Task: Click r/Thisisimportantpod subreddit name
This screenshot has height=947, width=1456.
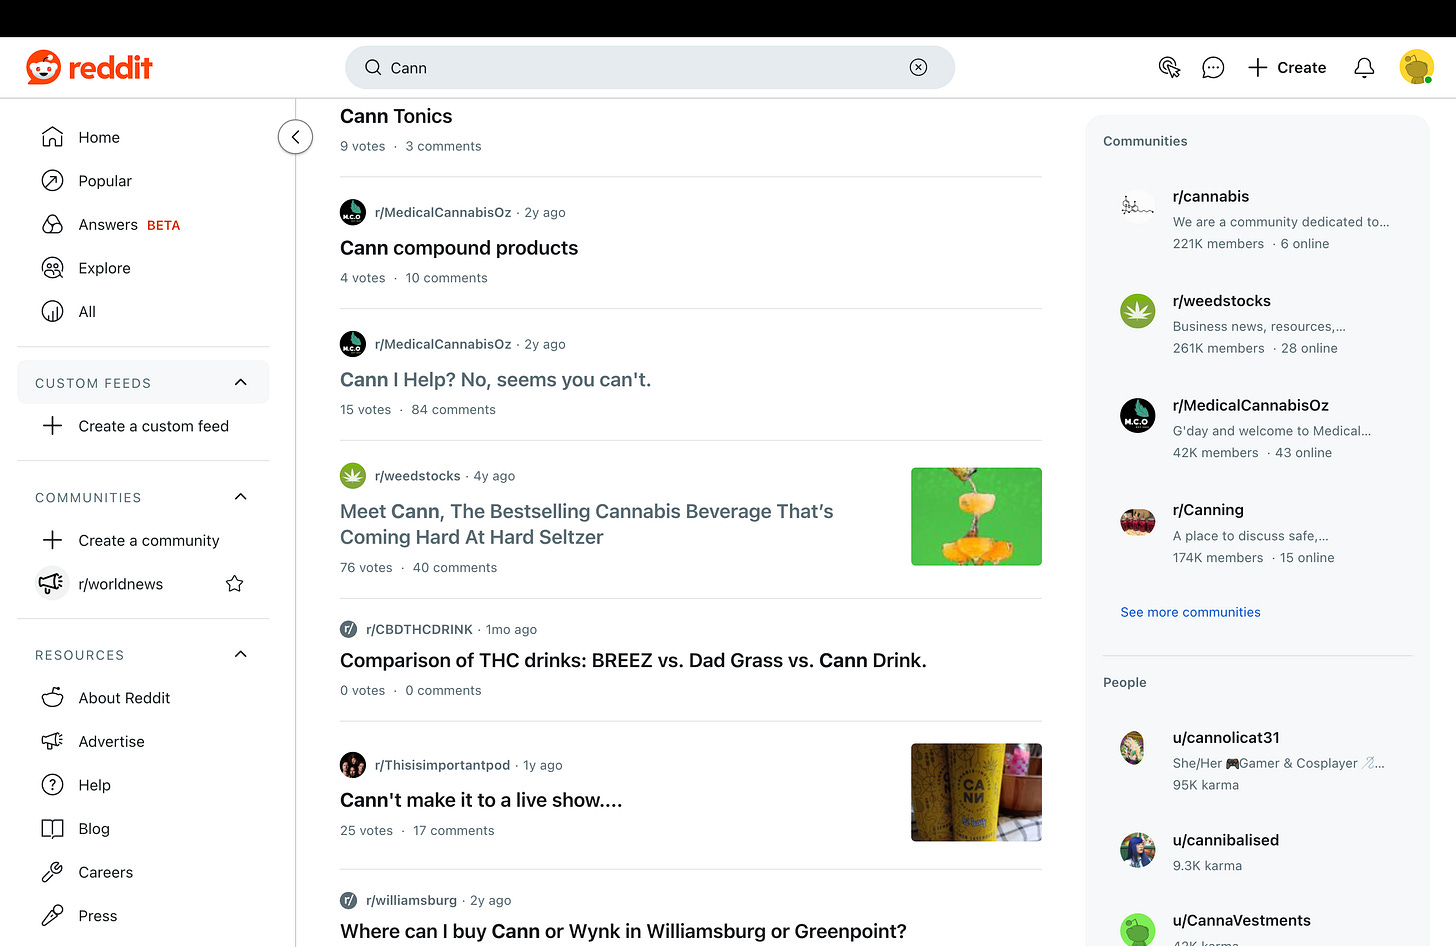Action: (x=442, y=765)
